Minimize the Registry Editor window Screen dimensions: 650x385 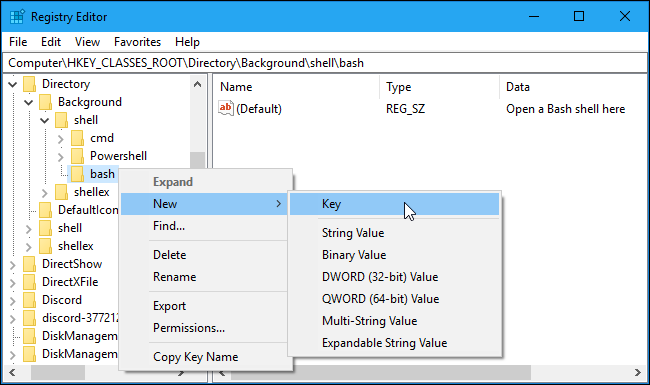(534, 17)
